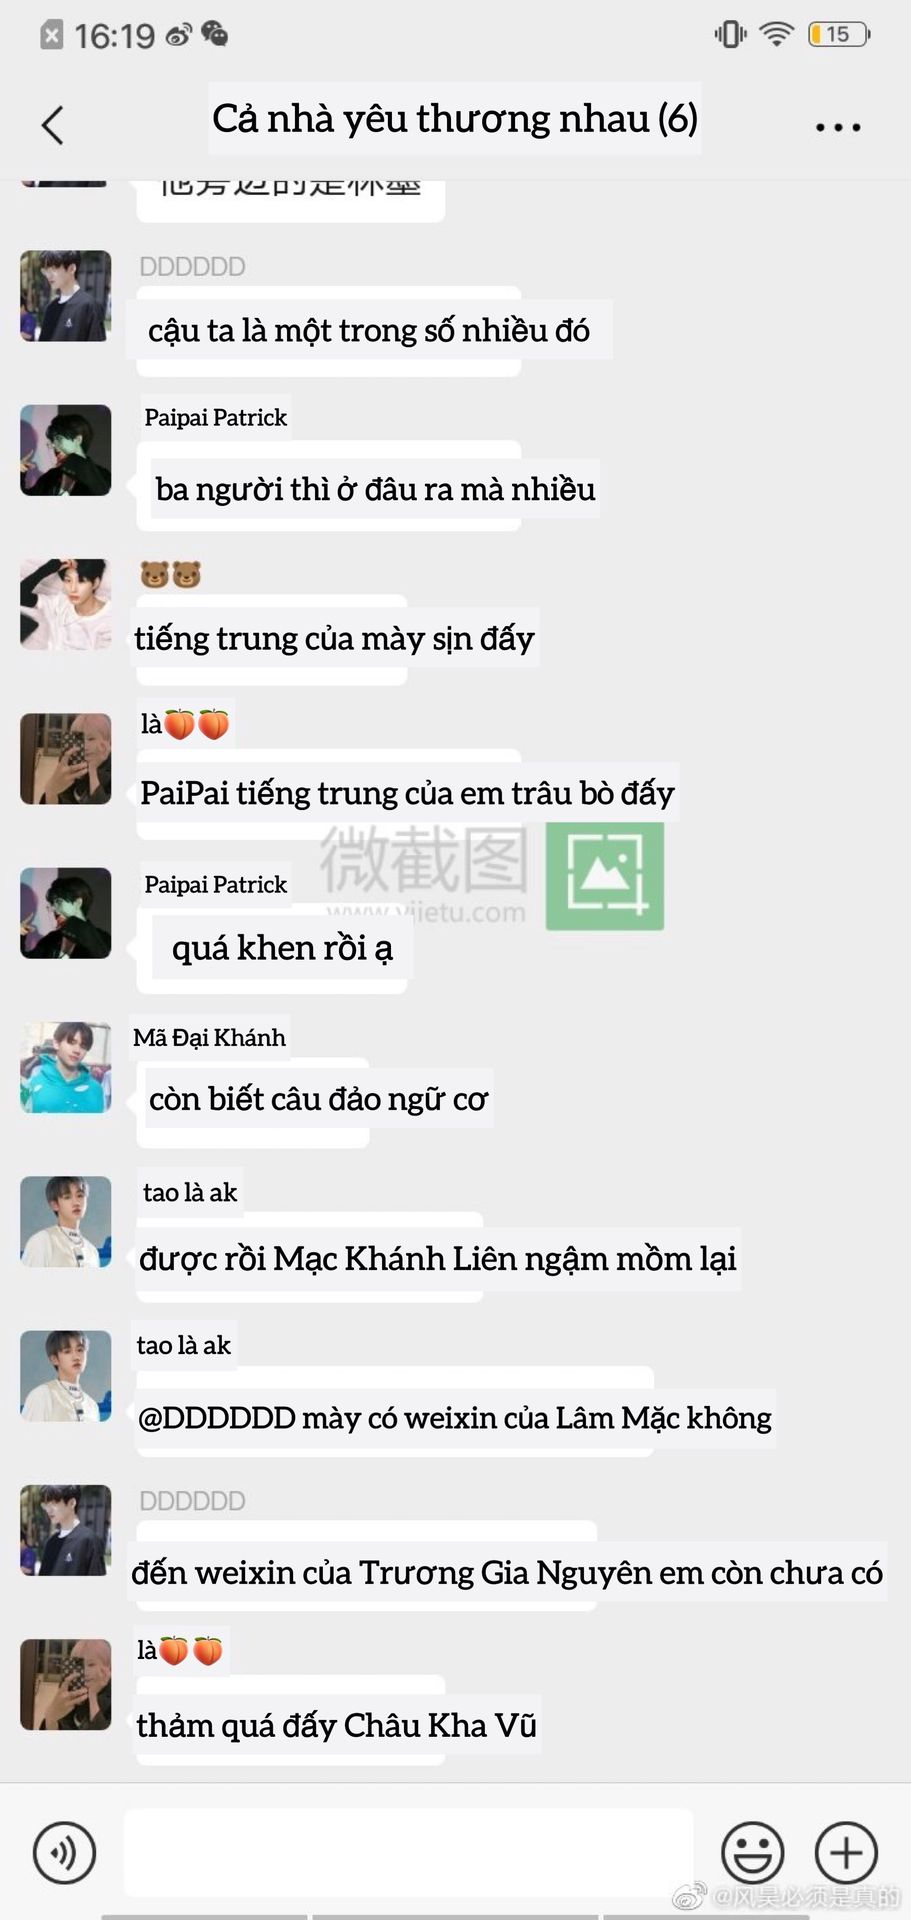Tap the message thảm quá đấy Châu Kha Vũ
The image size is (911, 1920).
coord(337,1725)
